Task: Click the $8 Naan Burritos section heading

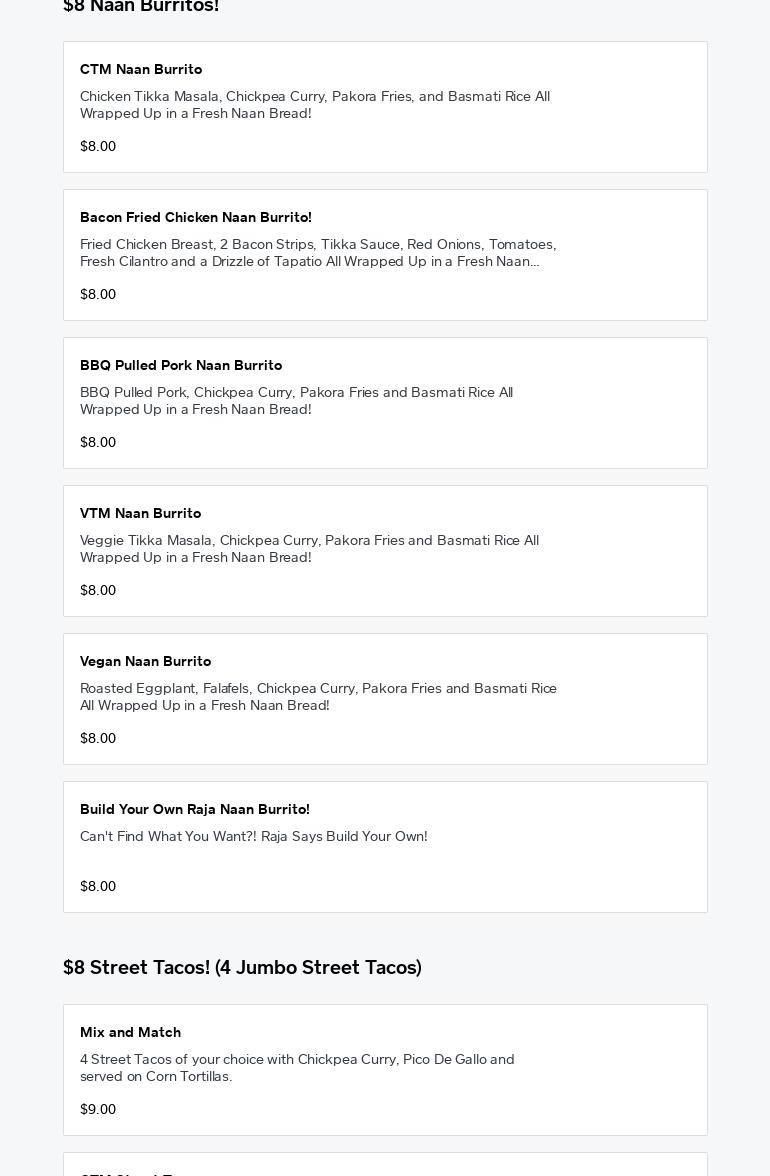Action: coord(141,6)
